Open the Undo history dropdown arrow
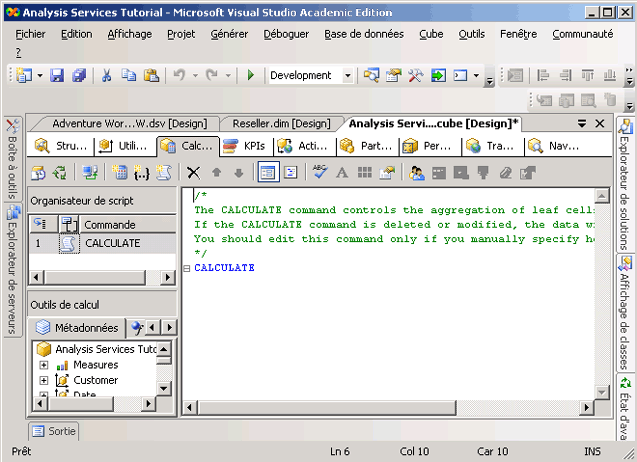Viewport: 637px width, 462px height. [195, 76]
